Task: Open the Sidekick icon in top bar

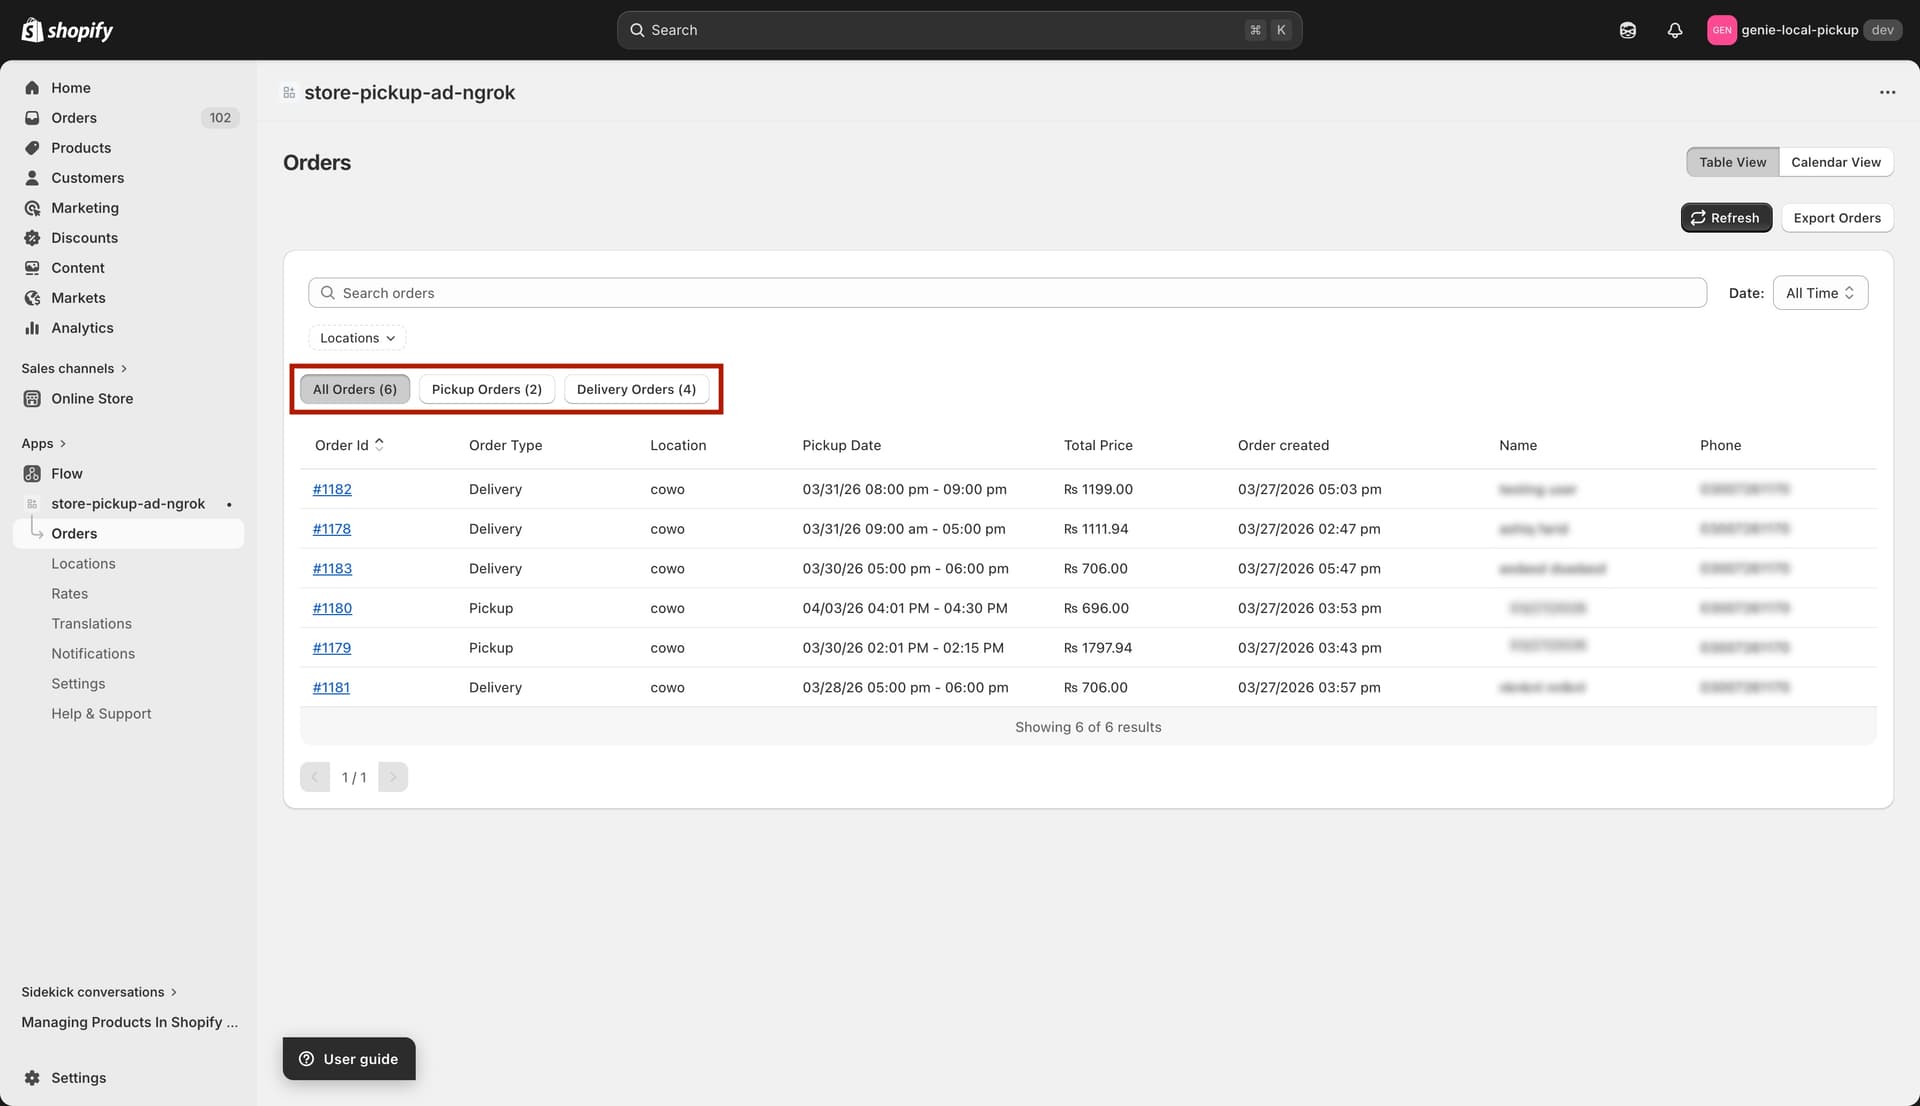Action: pos(1627,30)
